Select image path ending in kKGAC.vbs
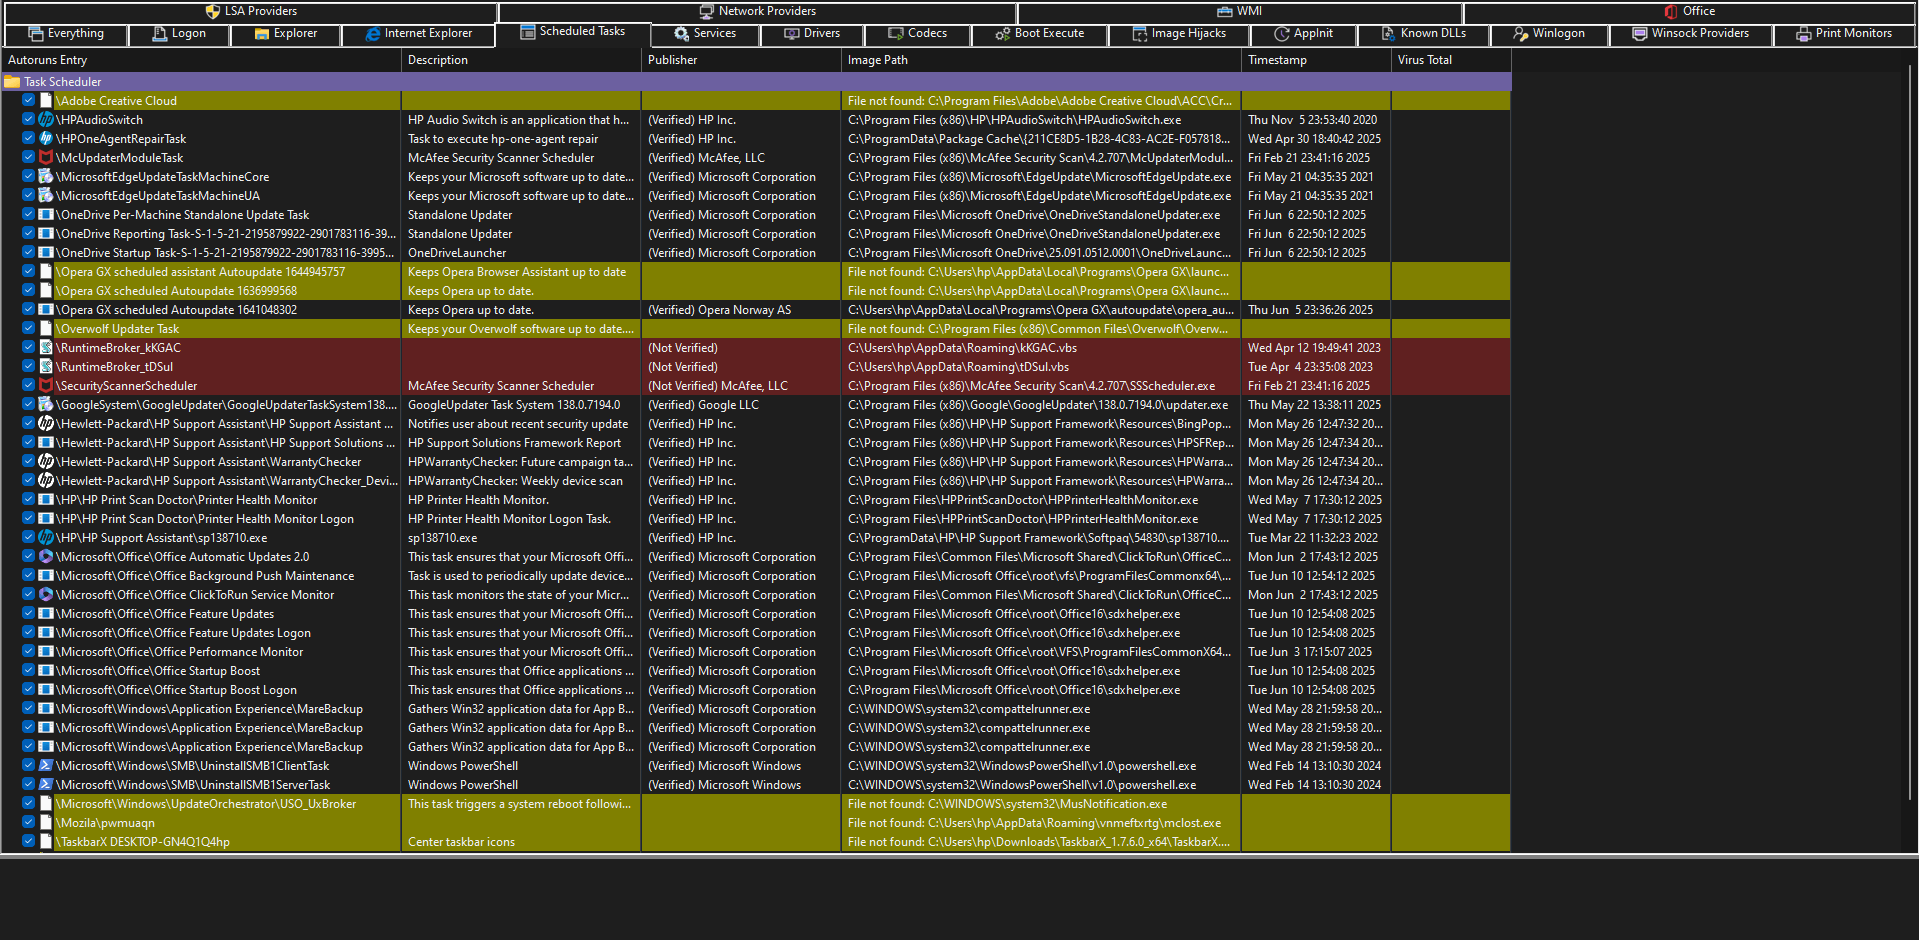 962,348
